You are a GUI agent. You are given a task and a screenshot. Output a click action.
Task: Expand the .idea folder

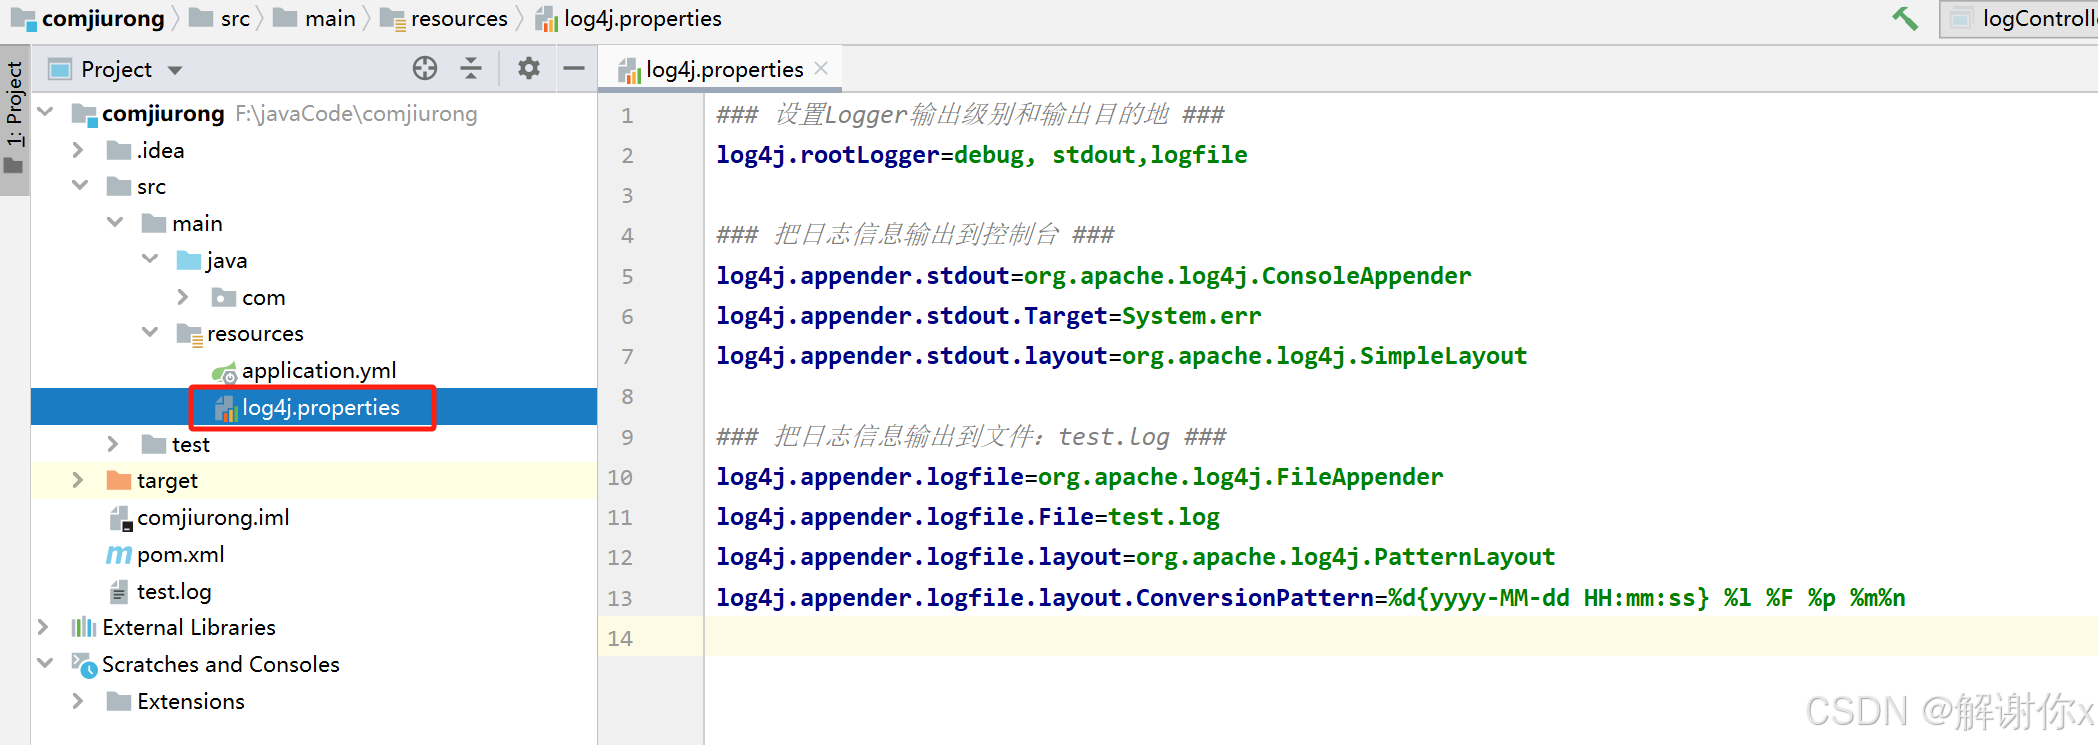79,149
